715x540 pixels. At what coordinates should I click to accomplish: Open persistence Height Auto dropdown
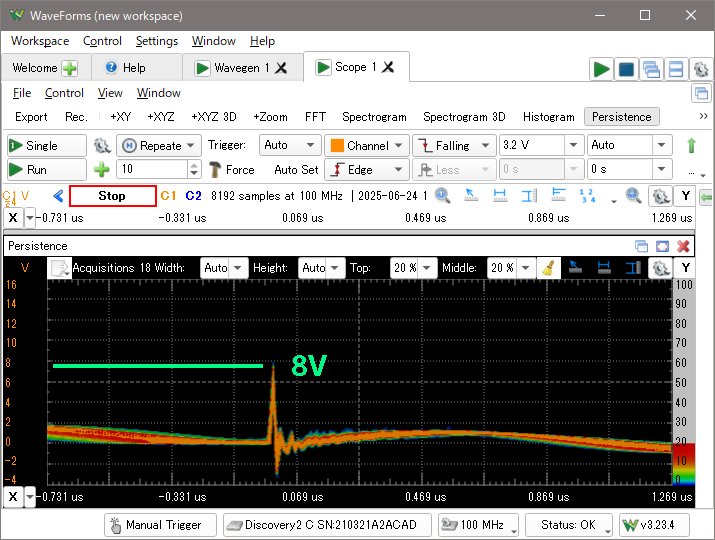tap(321, 268)
